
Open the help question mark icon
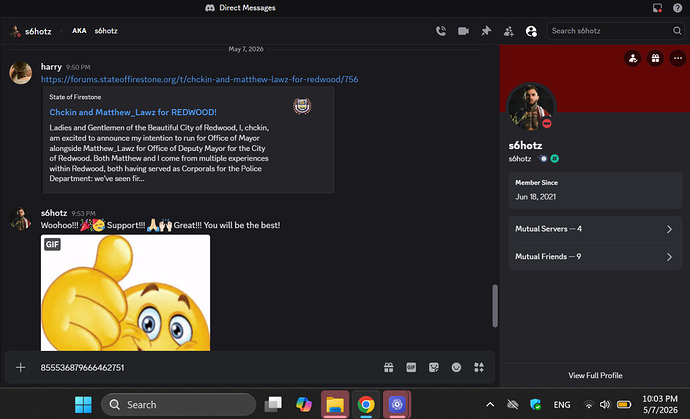tap(677, 8)
